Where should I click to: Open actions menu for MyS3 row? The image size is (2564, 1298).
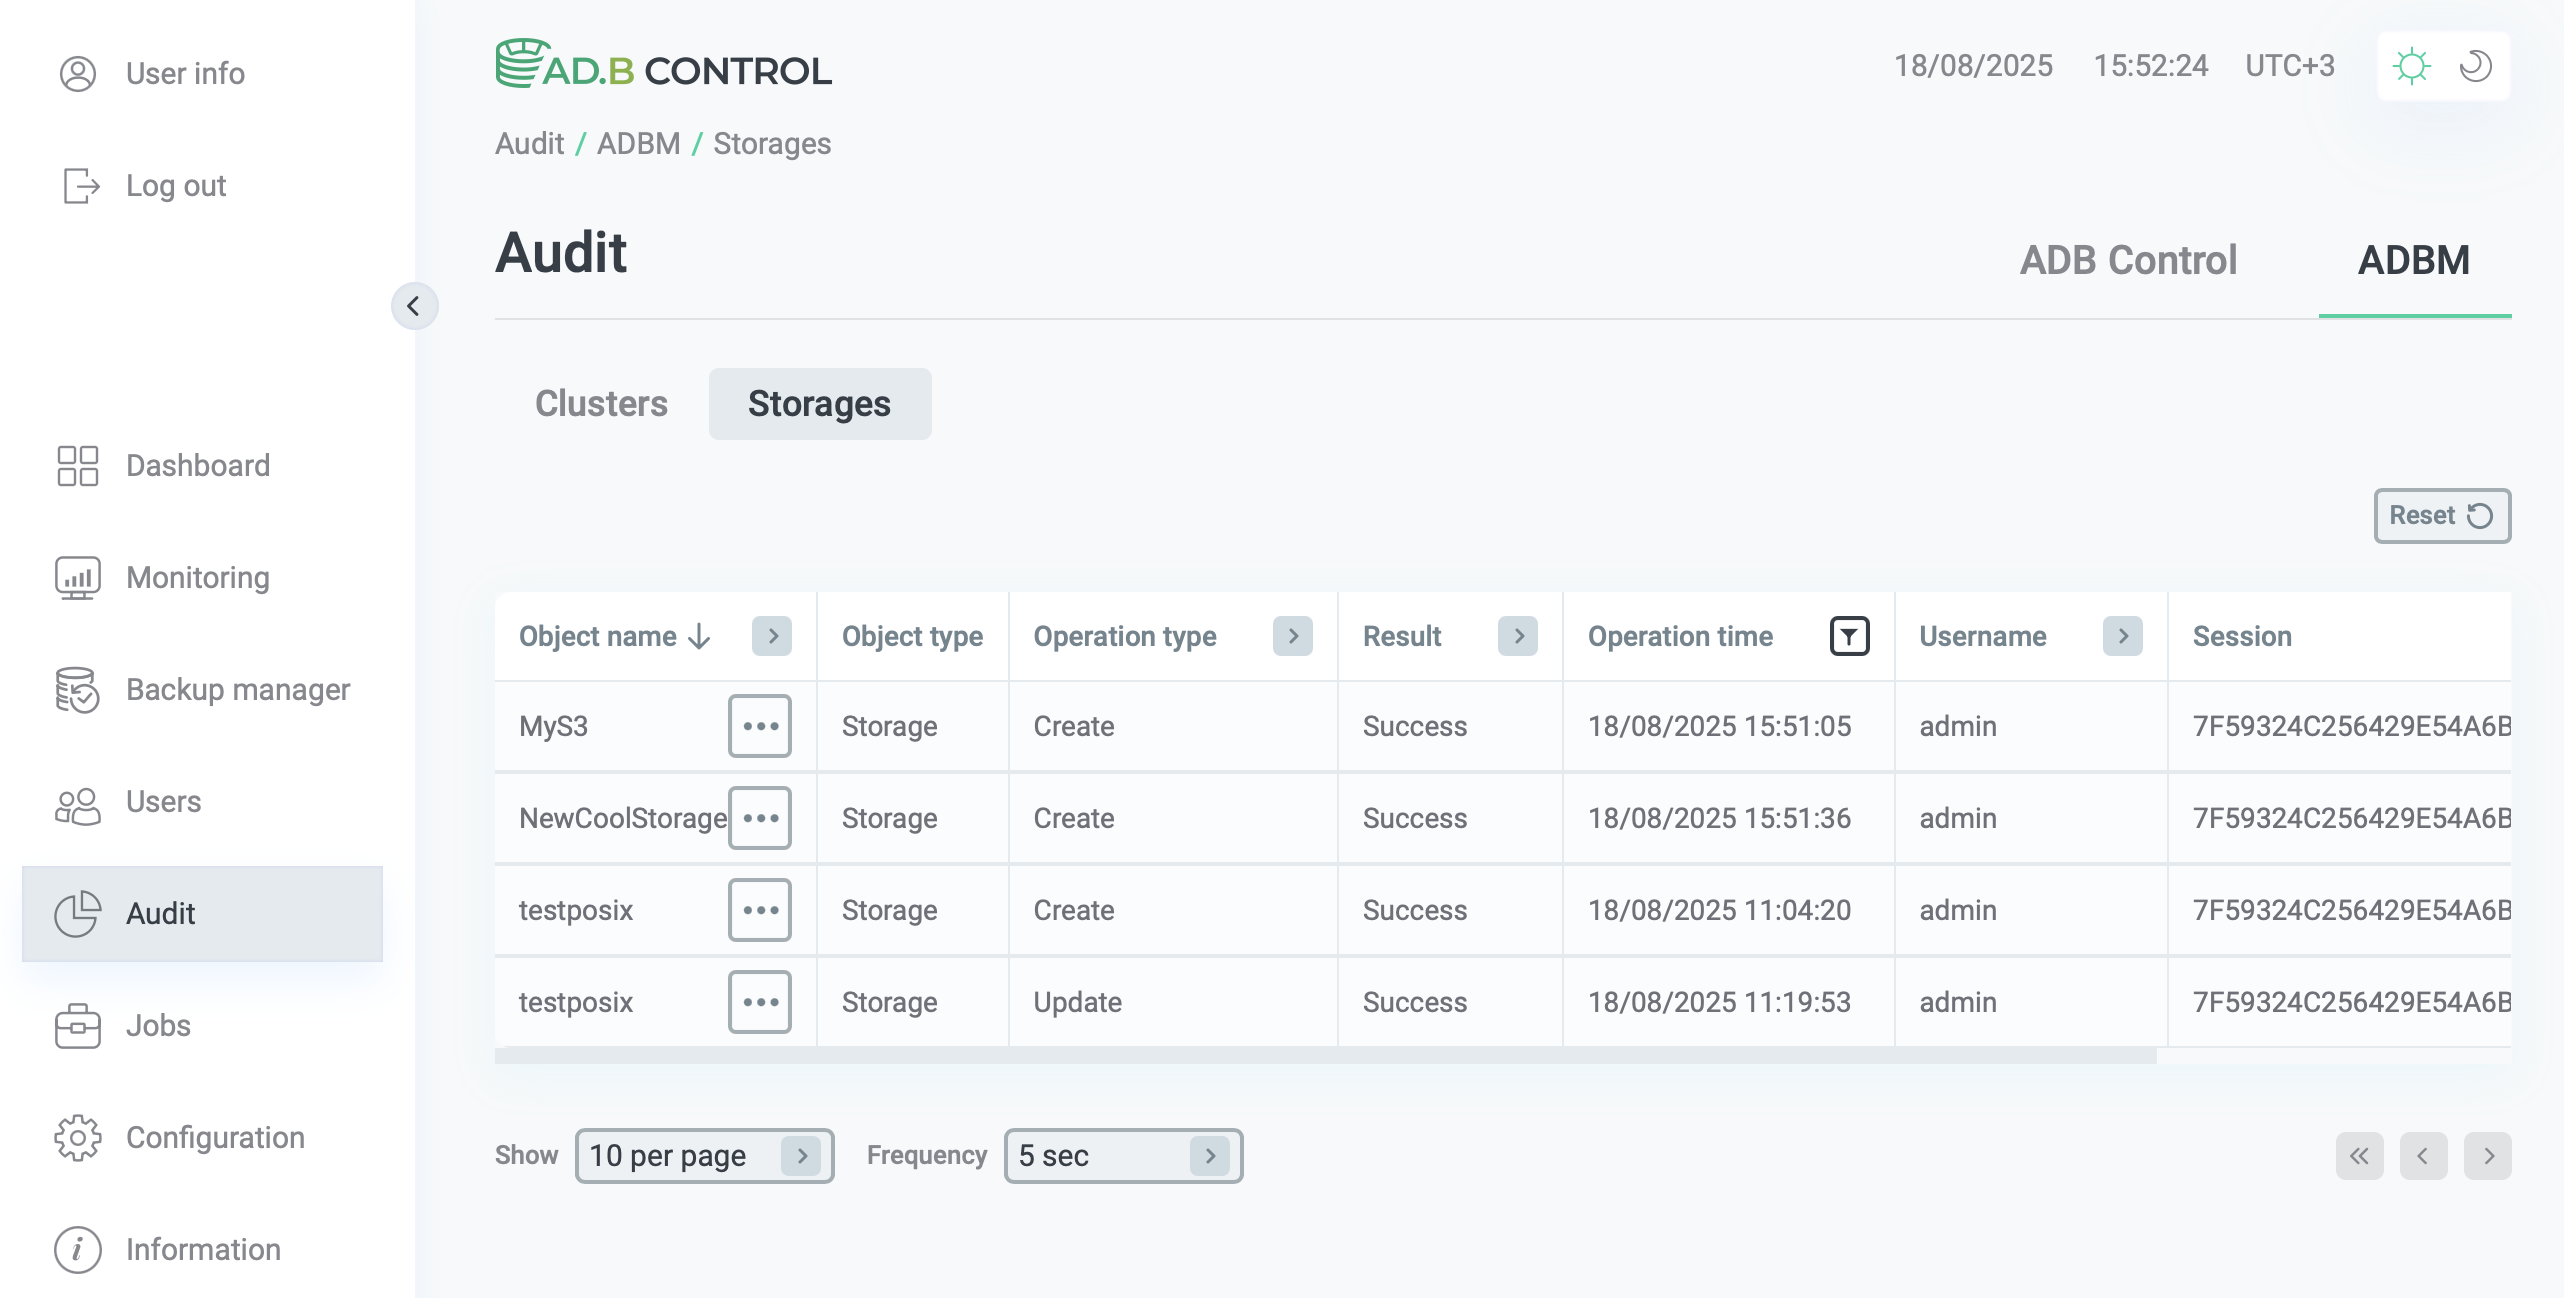[759, 726]
